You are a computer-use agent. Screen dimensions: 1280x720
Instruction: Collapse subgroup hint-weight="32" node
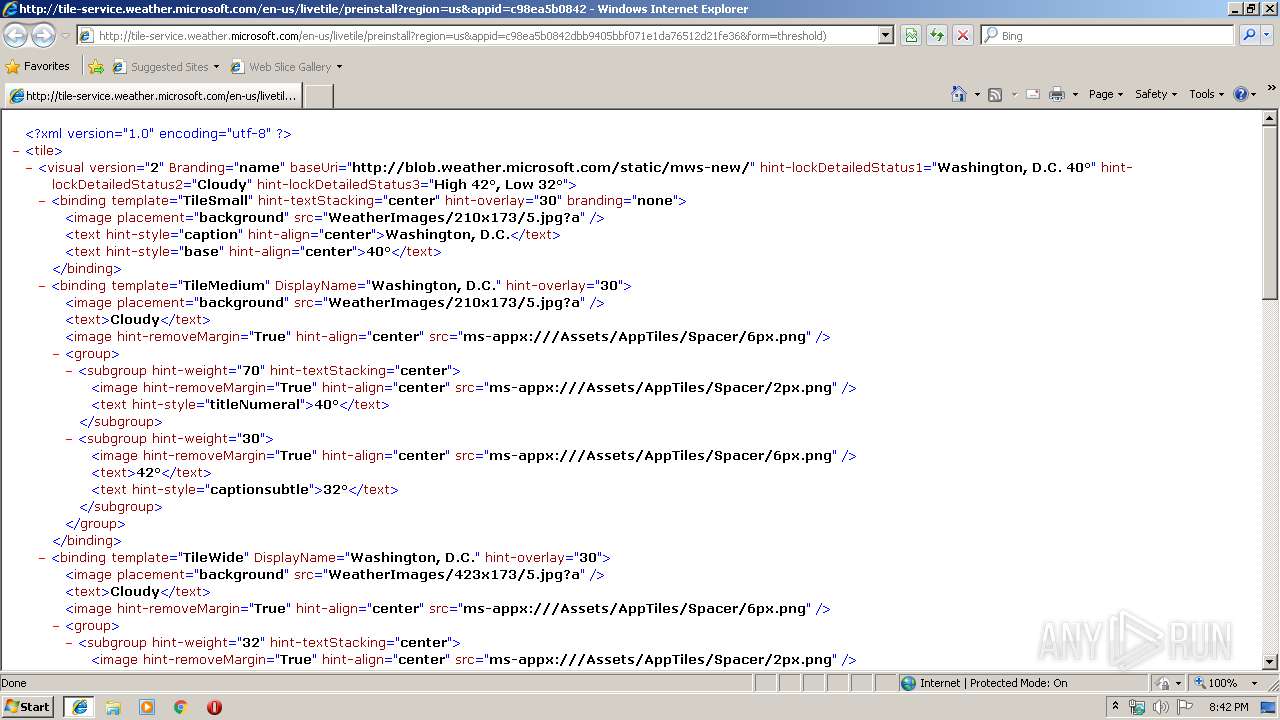coord(70,643)
